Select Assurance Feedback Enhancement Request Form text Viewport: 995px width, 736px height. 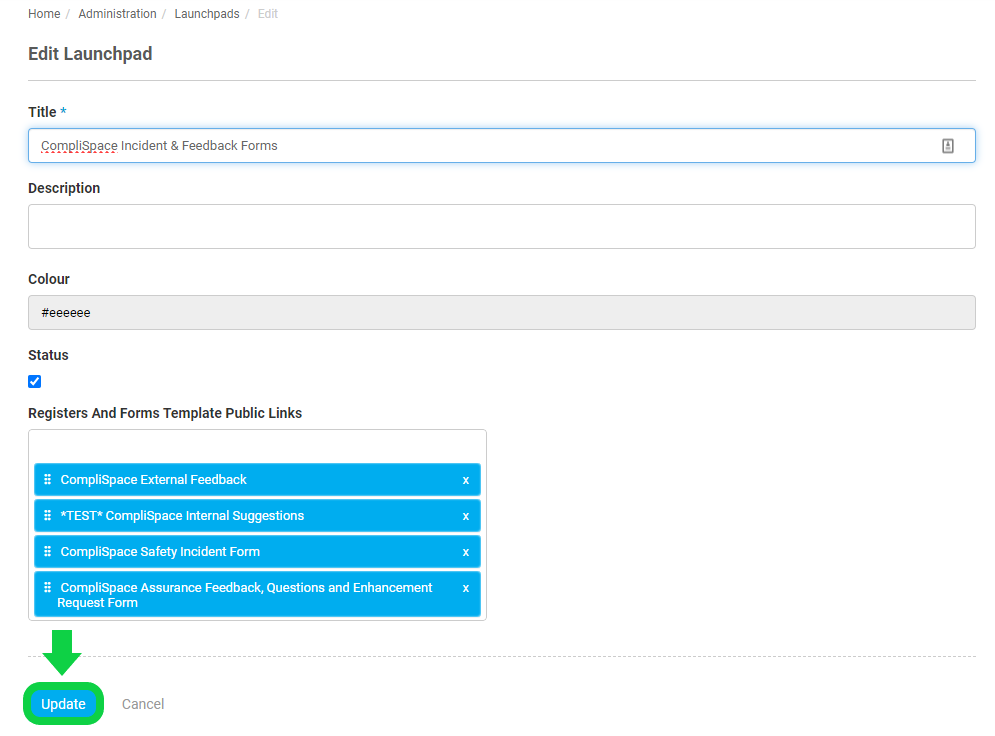(245, 595)
